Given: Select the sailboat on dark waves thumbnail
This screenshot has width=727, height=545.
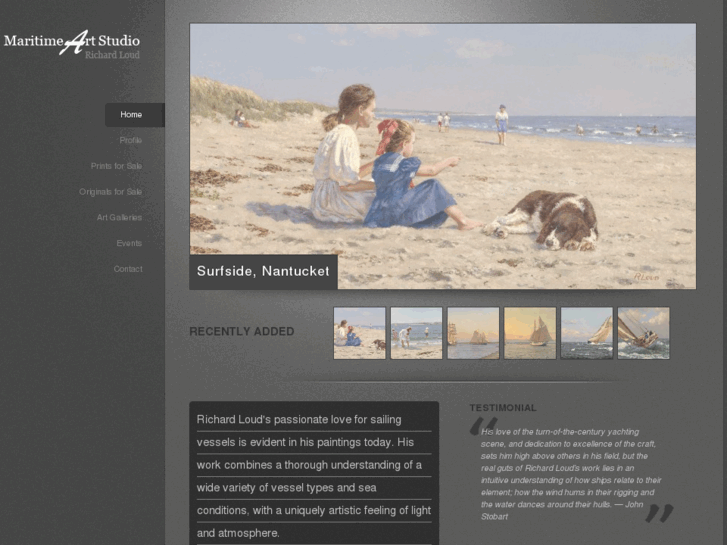Looking at the screenshot, I should (x=587, y=333).
